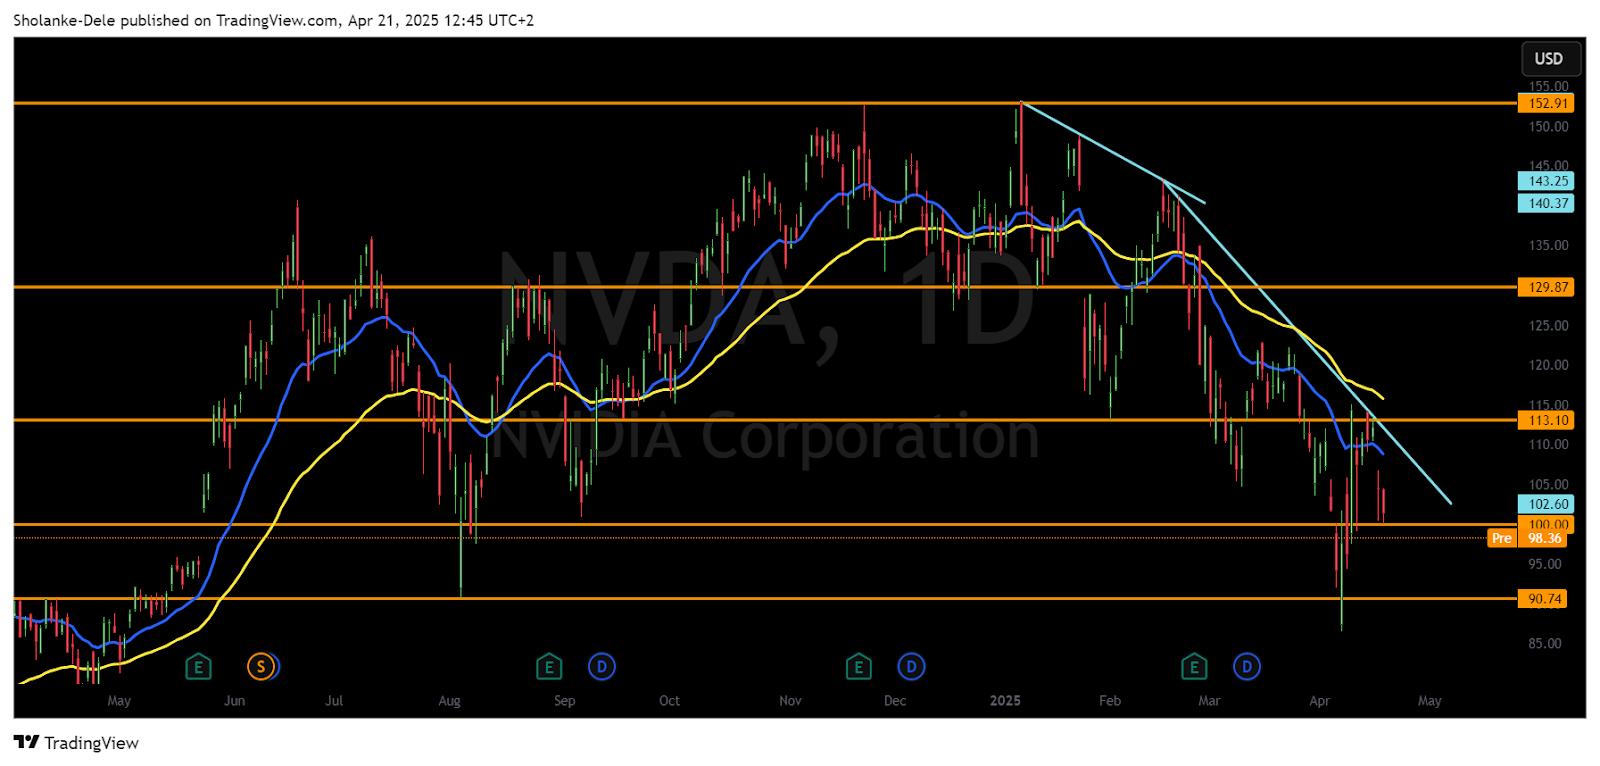Click the Feb label on time axis
This screenshot has height=766, width=1600.
(x=1110, y=700)
